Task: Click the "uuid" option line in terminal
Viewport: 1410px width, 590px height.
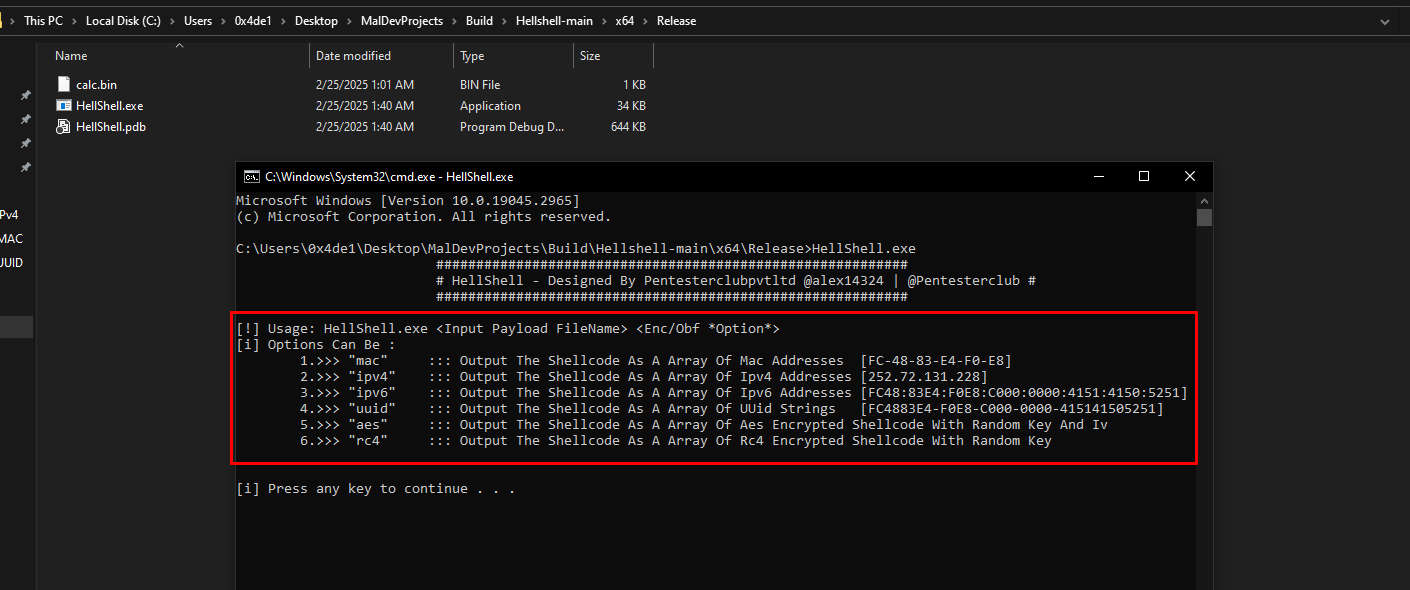Action: pyautogui.click(x=732, y=409)
